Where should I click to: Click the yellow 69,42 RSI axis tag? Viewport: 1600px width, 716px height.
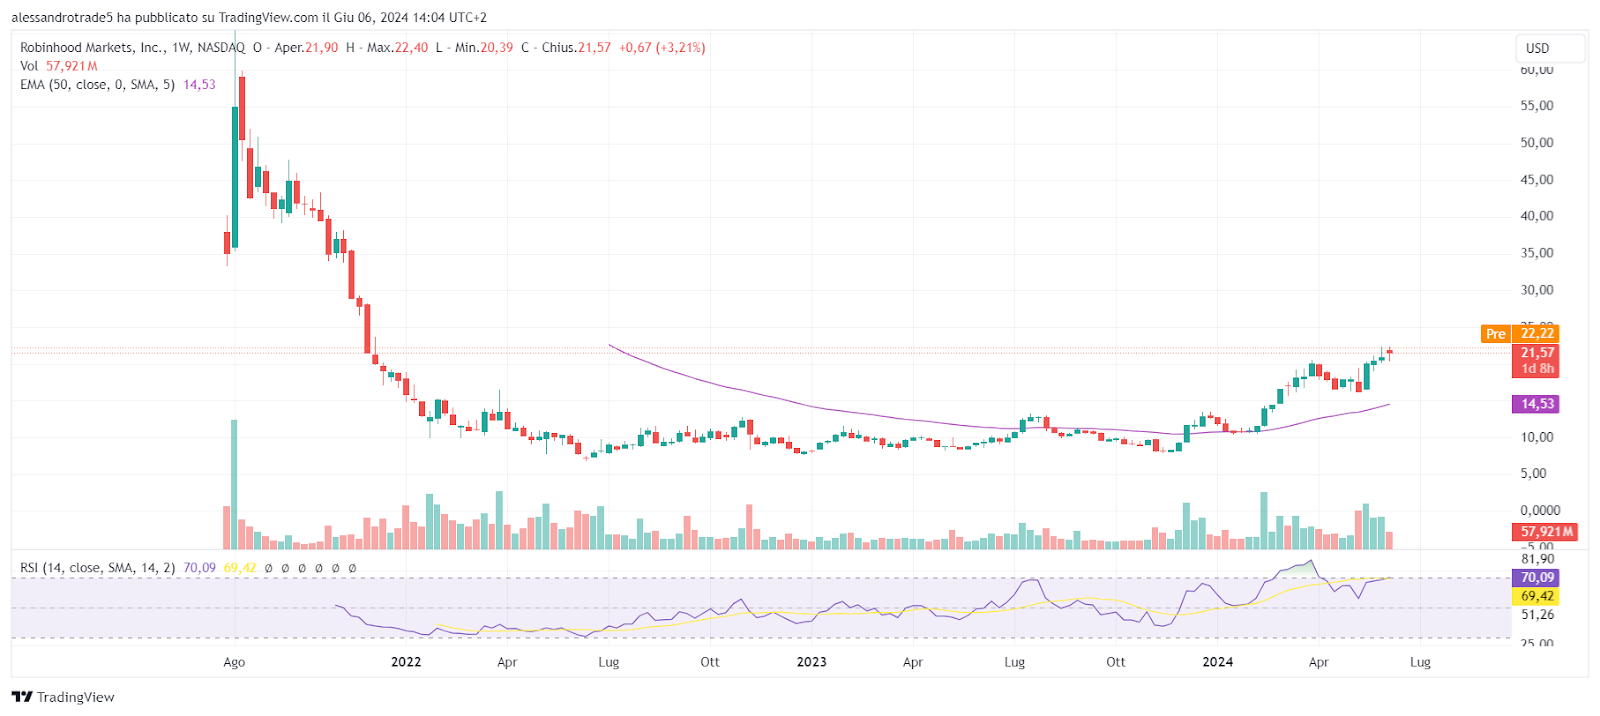pos(1537,596)
